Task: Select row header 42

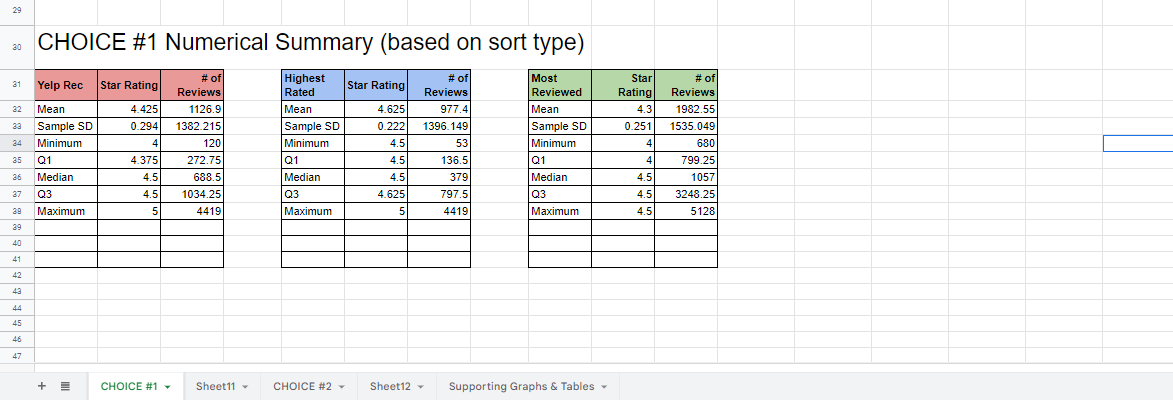Action: tap(16, 275)
